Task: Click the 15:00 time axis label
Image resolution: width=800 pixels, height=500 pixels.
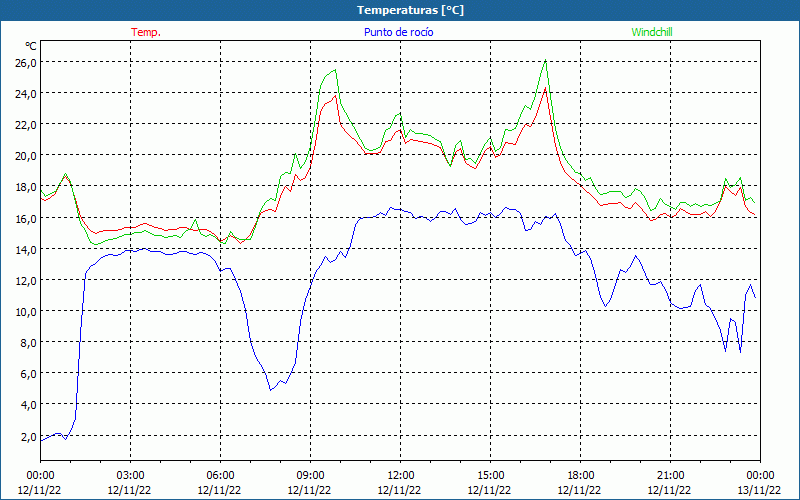Action: coord(490,476)
